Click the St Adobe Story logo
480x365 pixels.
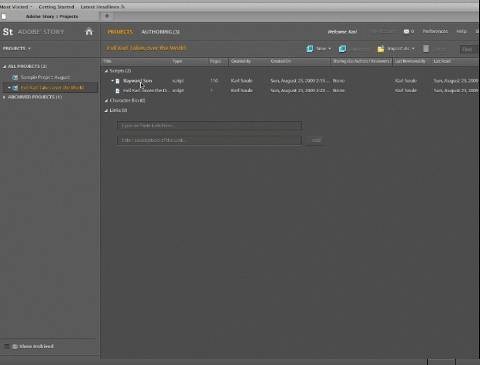(33, 32)
